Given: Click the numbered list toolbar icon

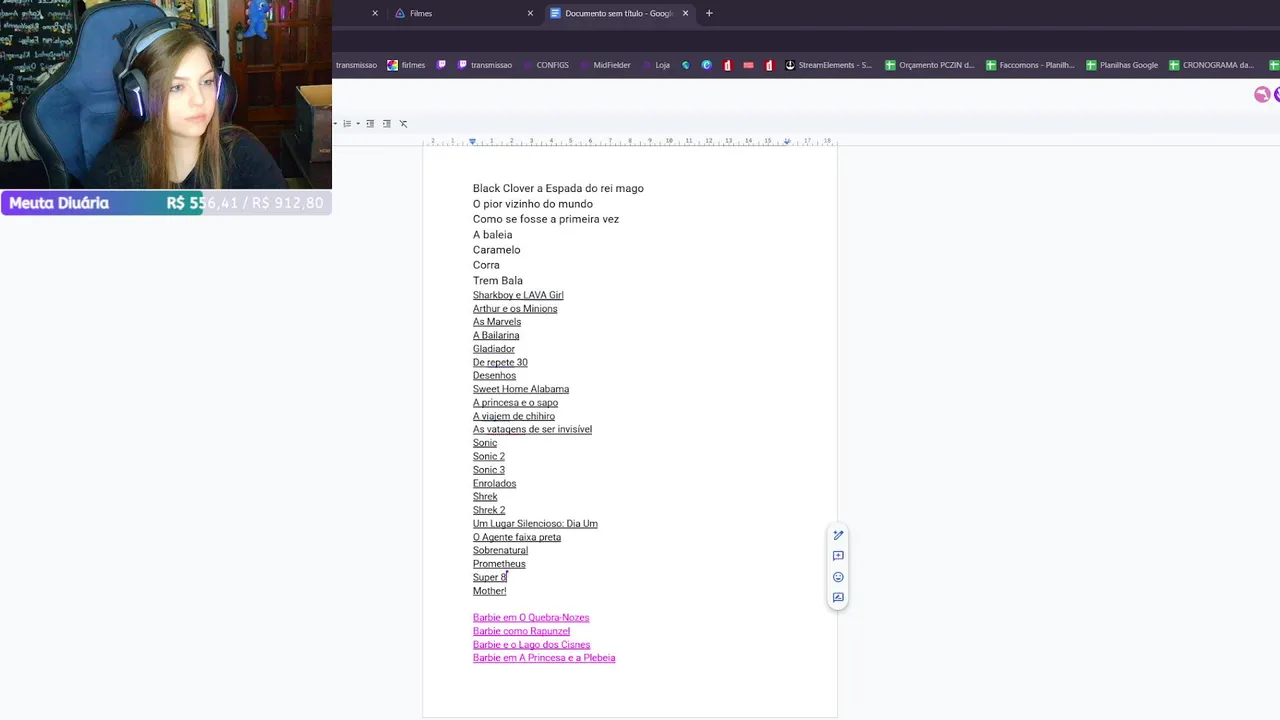Looking at the screenshot, I should (347, 124).
